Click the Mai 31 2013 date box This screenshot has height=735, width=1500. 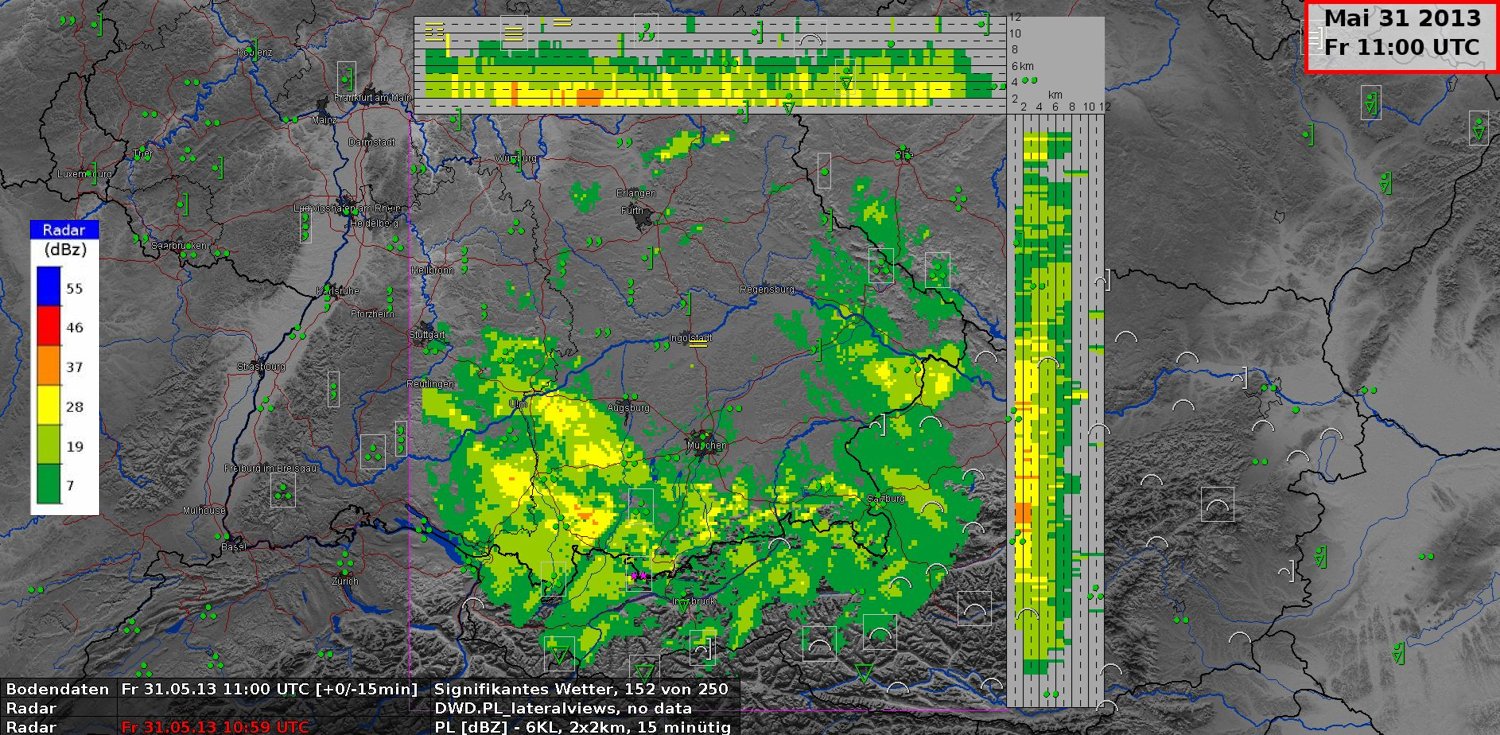pyautogui.click(x=1401, y=33)
